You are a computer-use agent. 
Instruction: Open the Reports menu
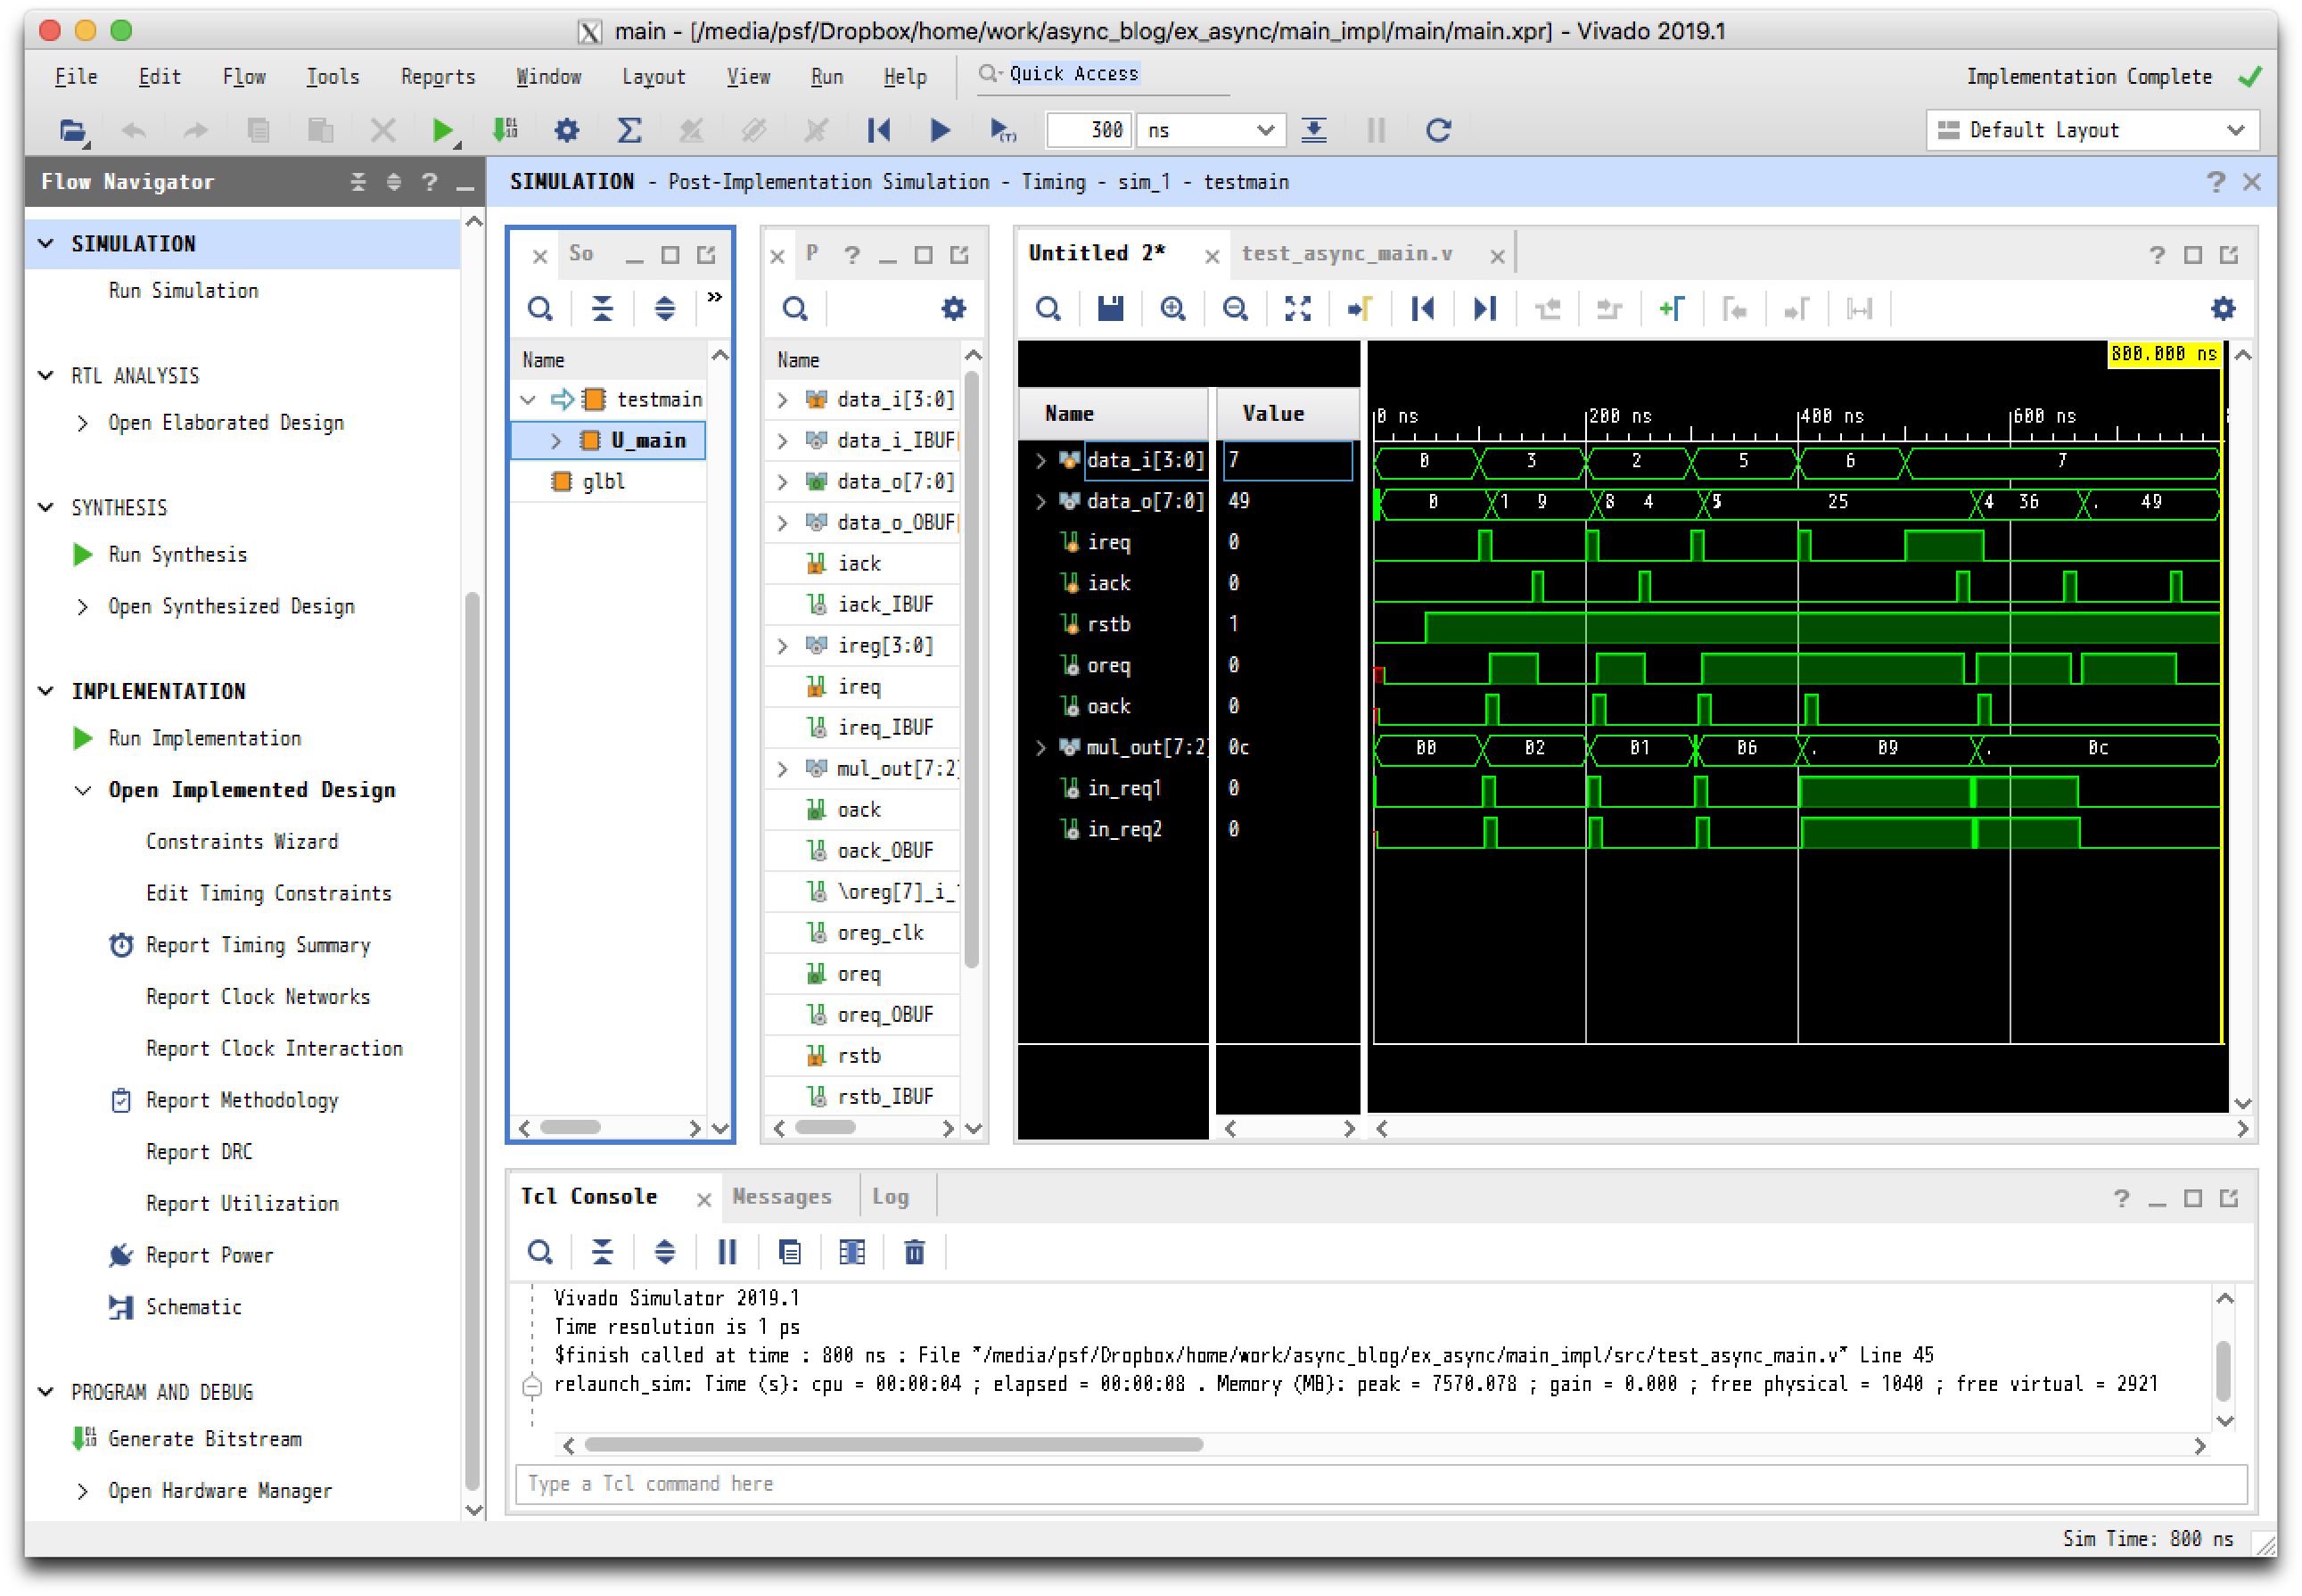[437, 77]
